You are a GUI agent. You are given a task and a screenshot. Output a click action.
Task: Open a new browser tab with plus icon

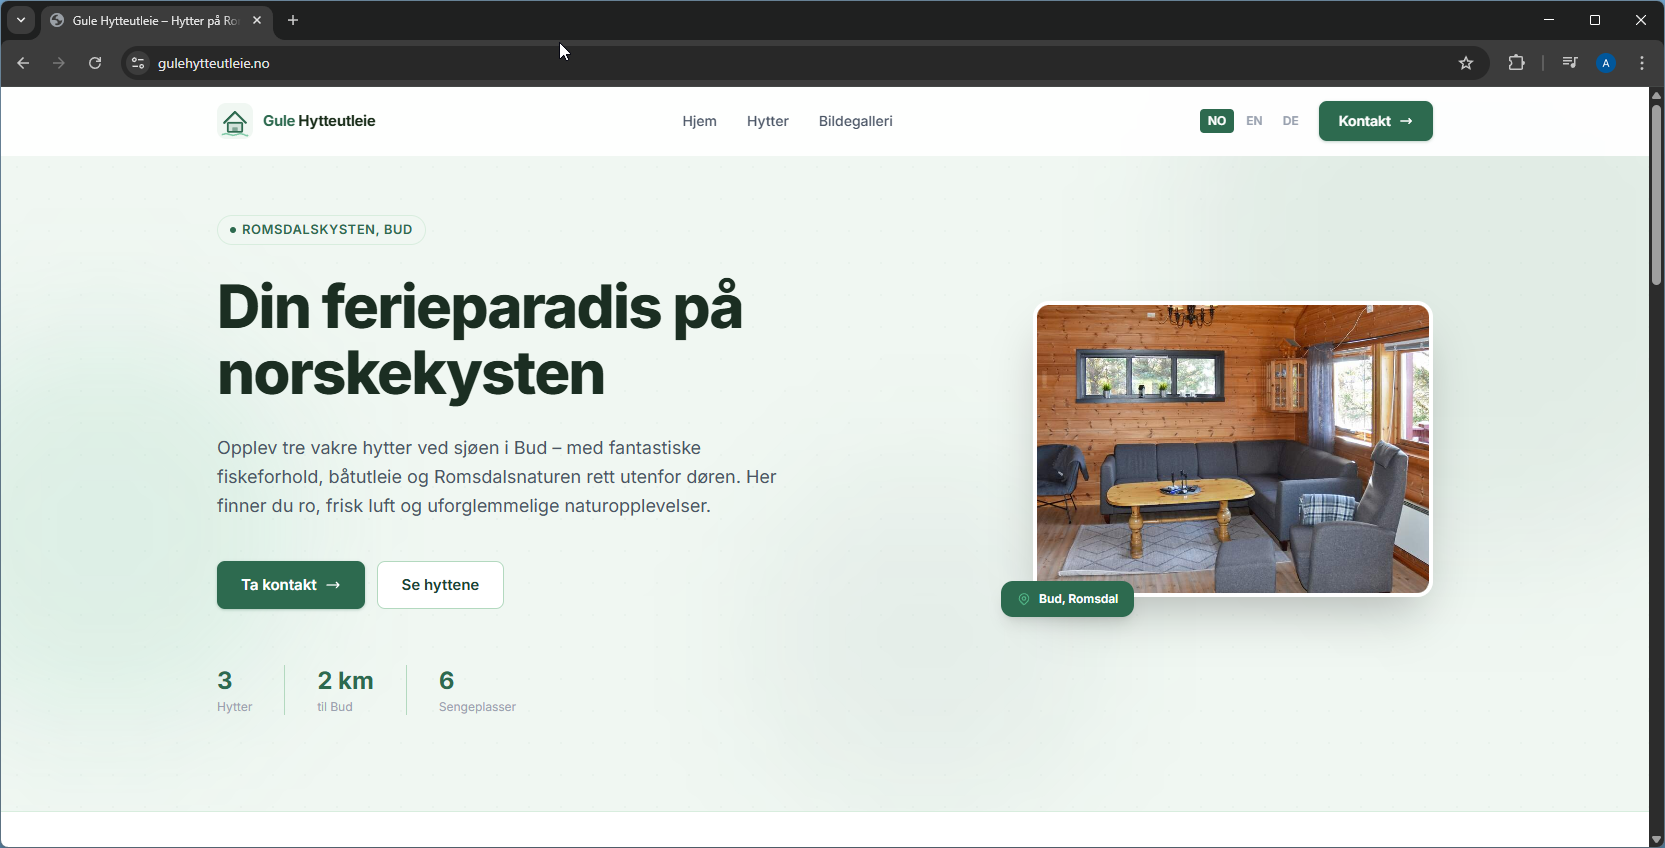pos(293,20)
